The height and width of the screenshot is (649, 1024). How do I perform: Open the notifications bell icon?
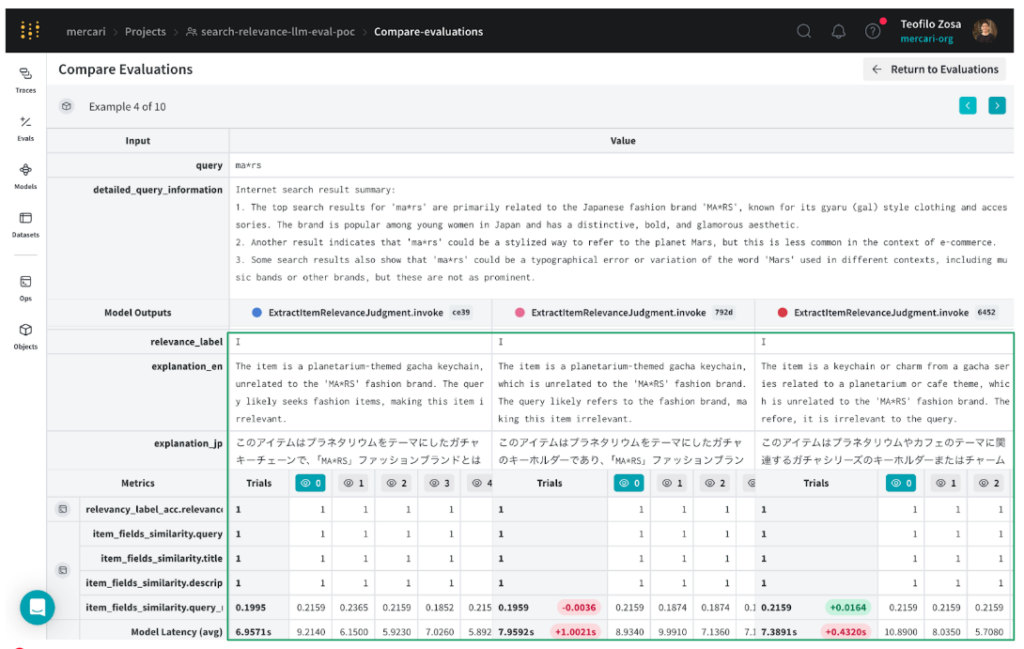pos(839,31)
